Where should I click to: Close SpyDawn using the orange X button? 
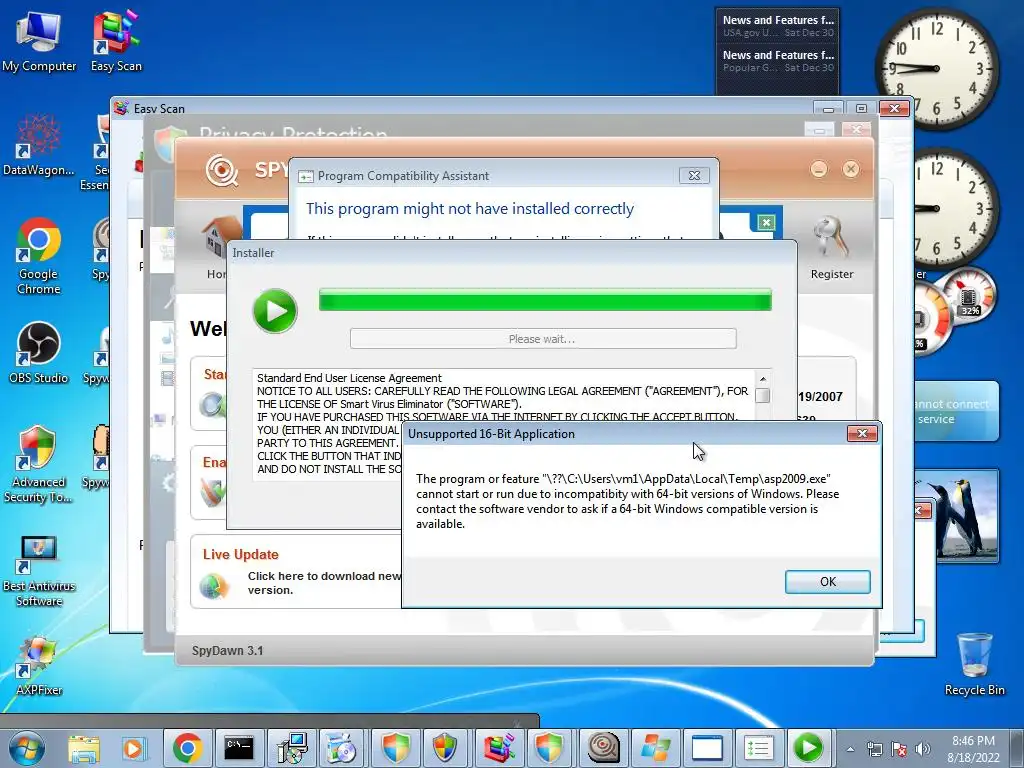[x=850, y=170]
